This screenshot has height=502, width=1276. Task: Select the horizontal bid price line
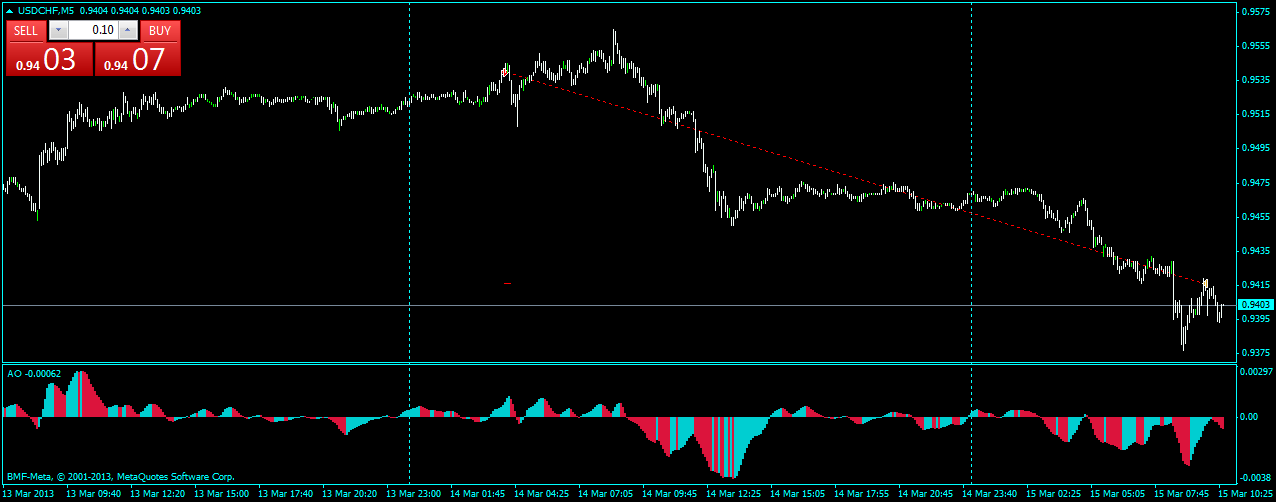pyautogui.click(x=618, y=304)
